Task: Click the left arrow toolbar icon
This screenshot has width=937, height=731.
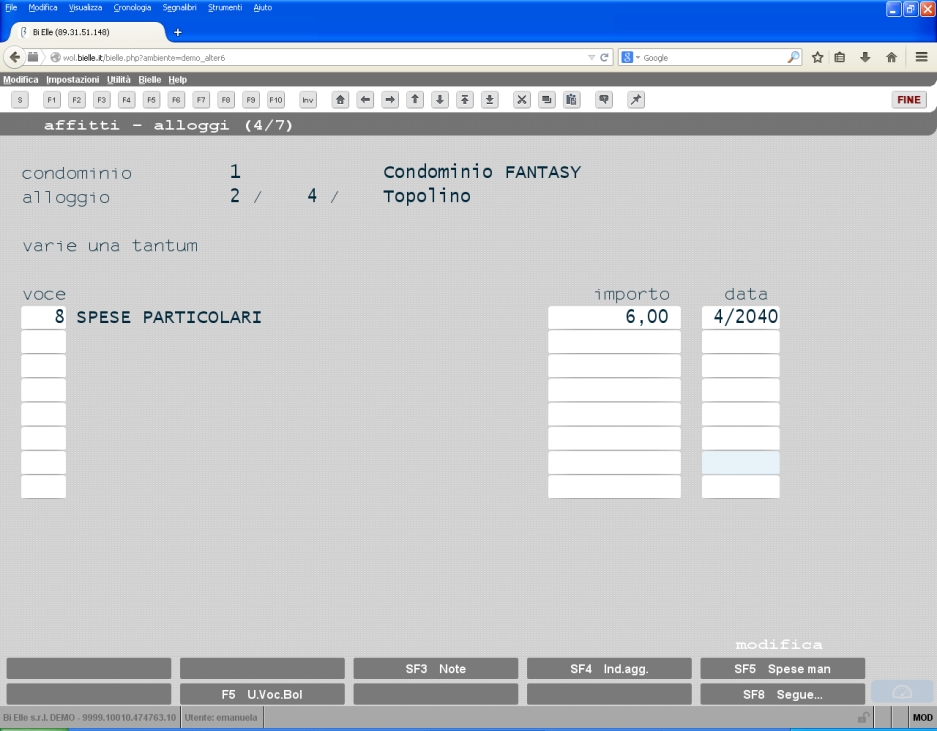Action: (x=365, y=100)
